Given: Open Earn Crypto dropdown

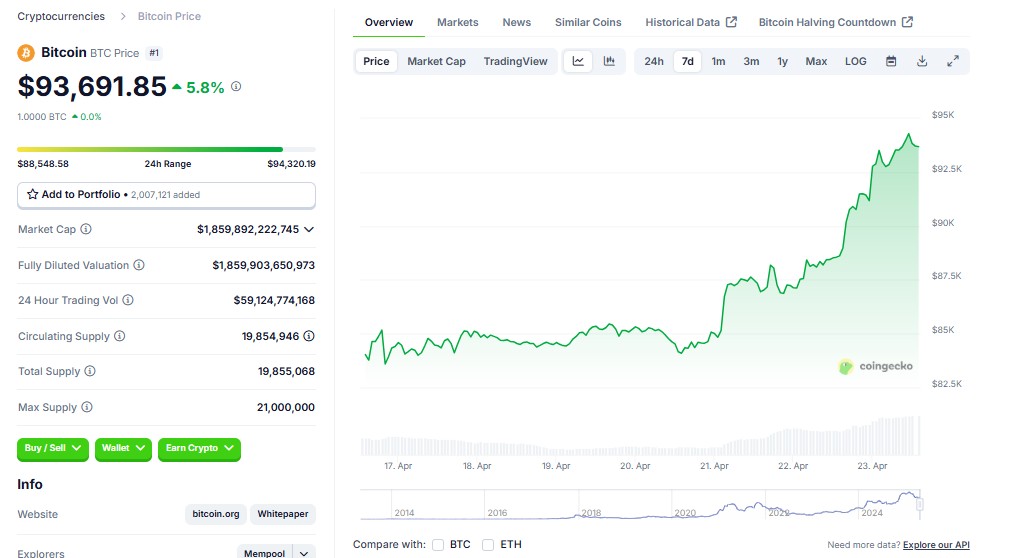Looking at the screenshot, I should click(x=200, y=449).
